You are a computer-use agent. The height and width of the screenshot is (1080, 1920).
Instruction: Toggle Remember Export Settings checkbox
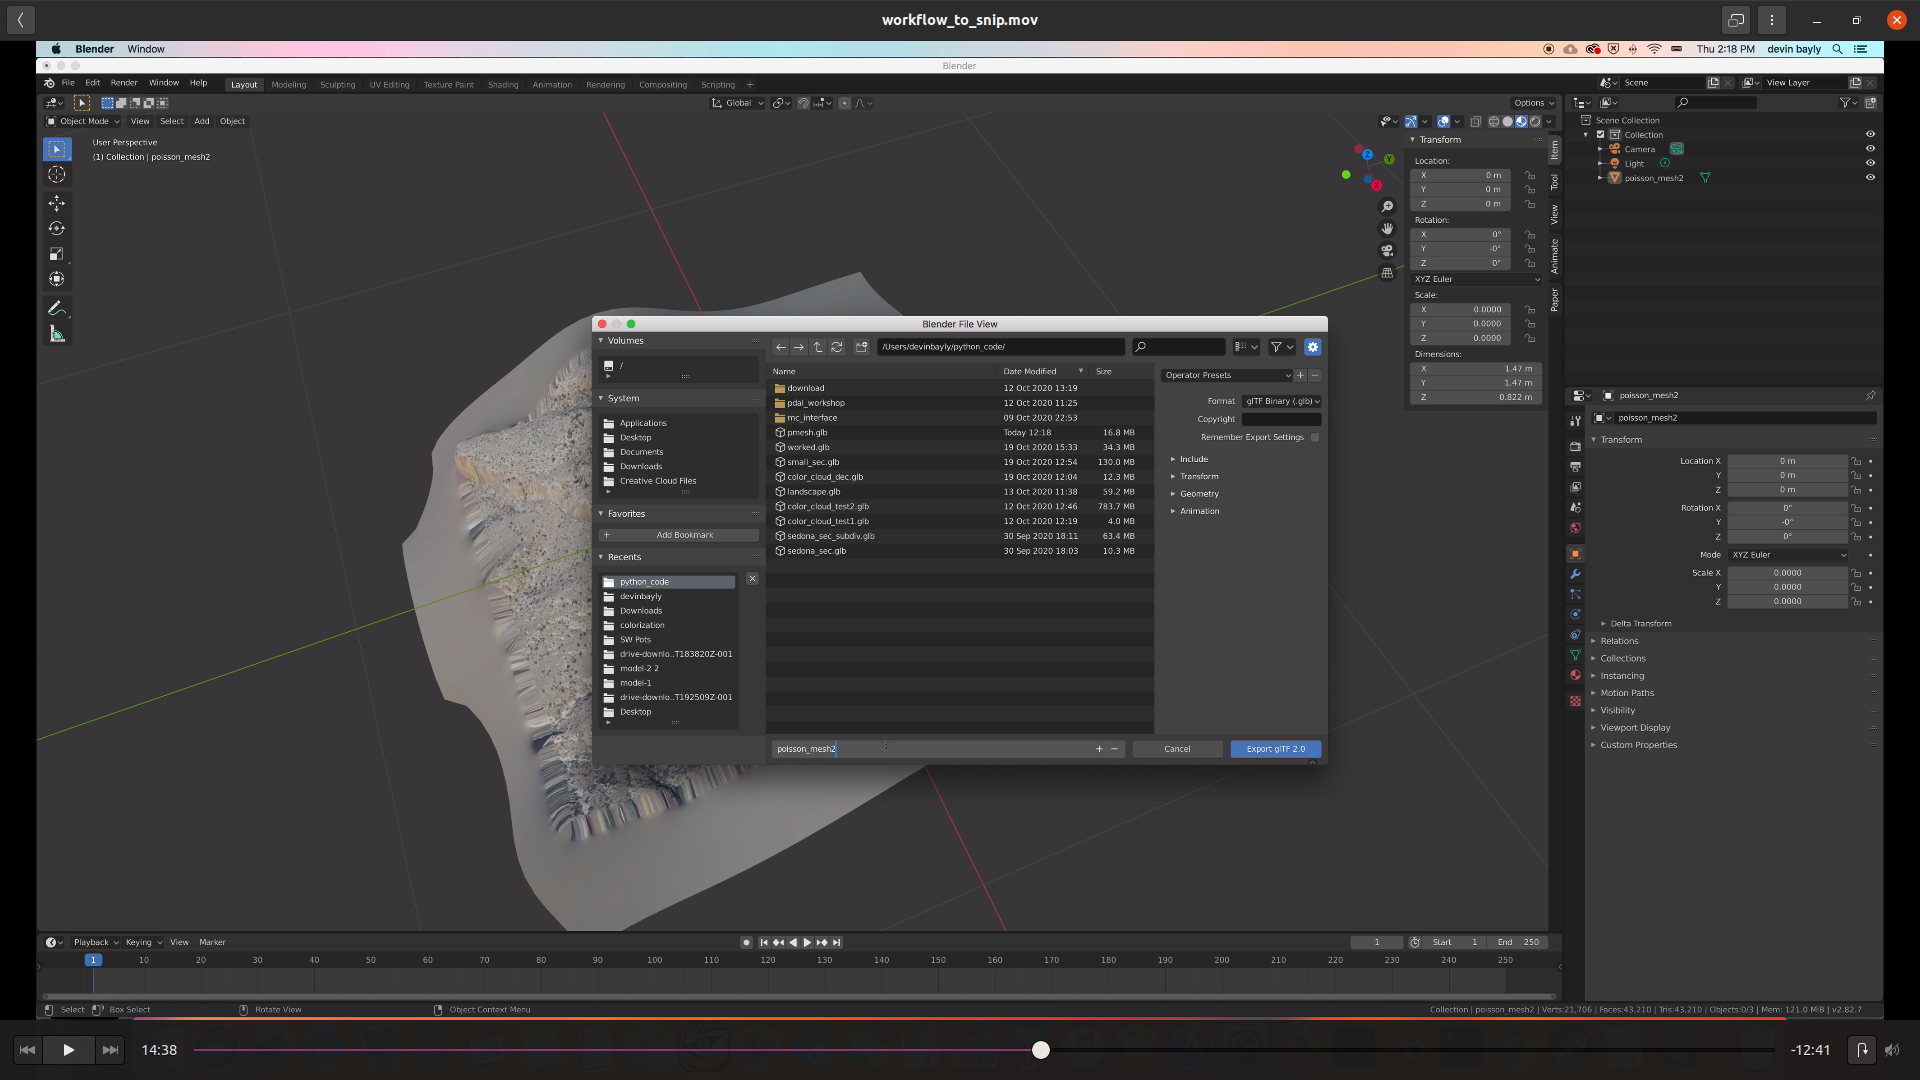(1315, 437)
